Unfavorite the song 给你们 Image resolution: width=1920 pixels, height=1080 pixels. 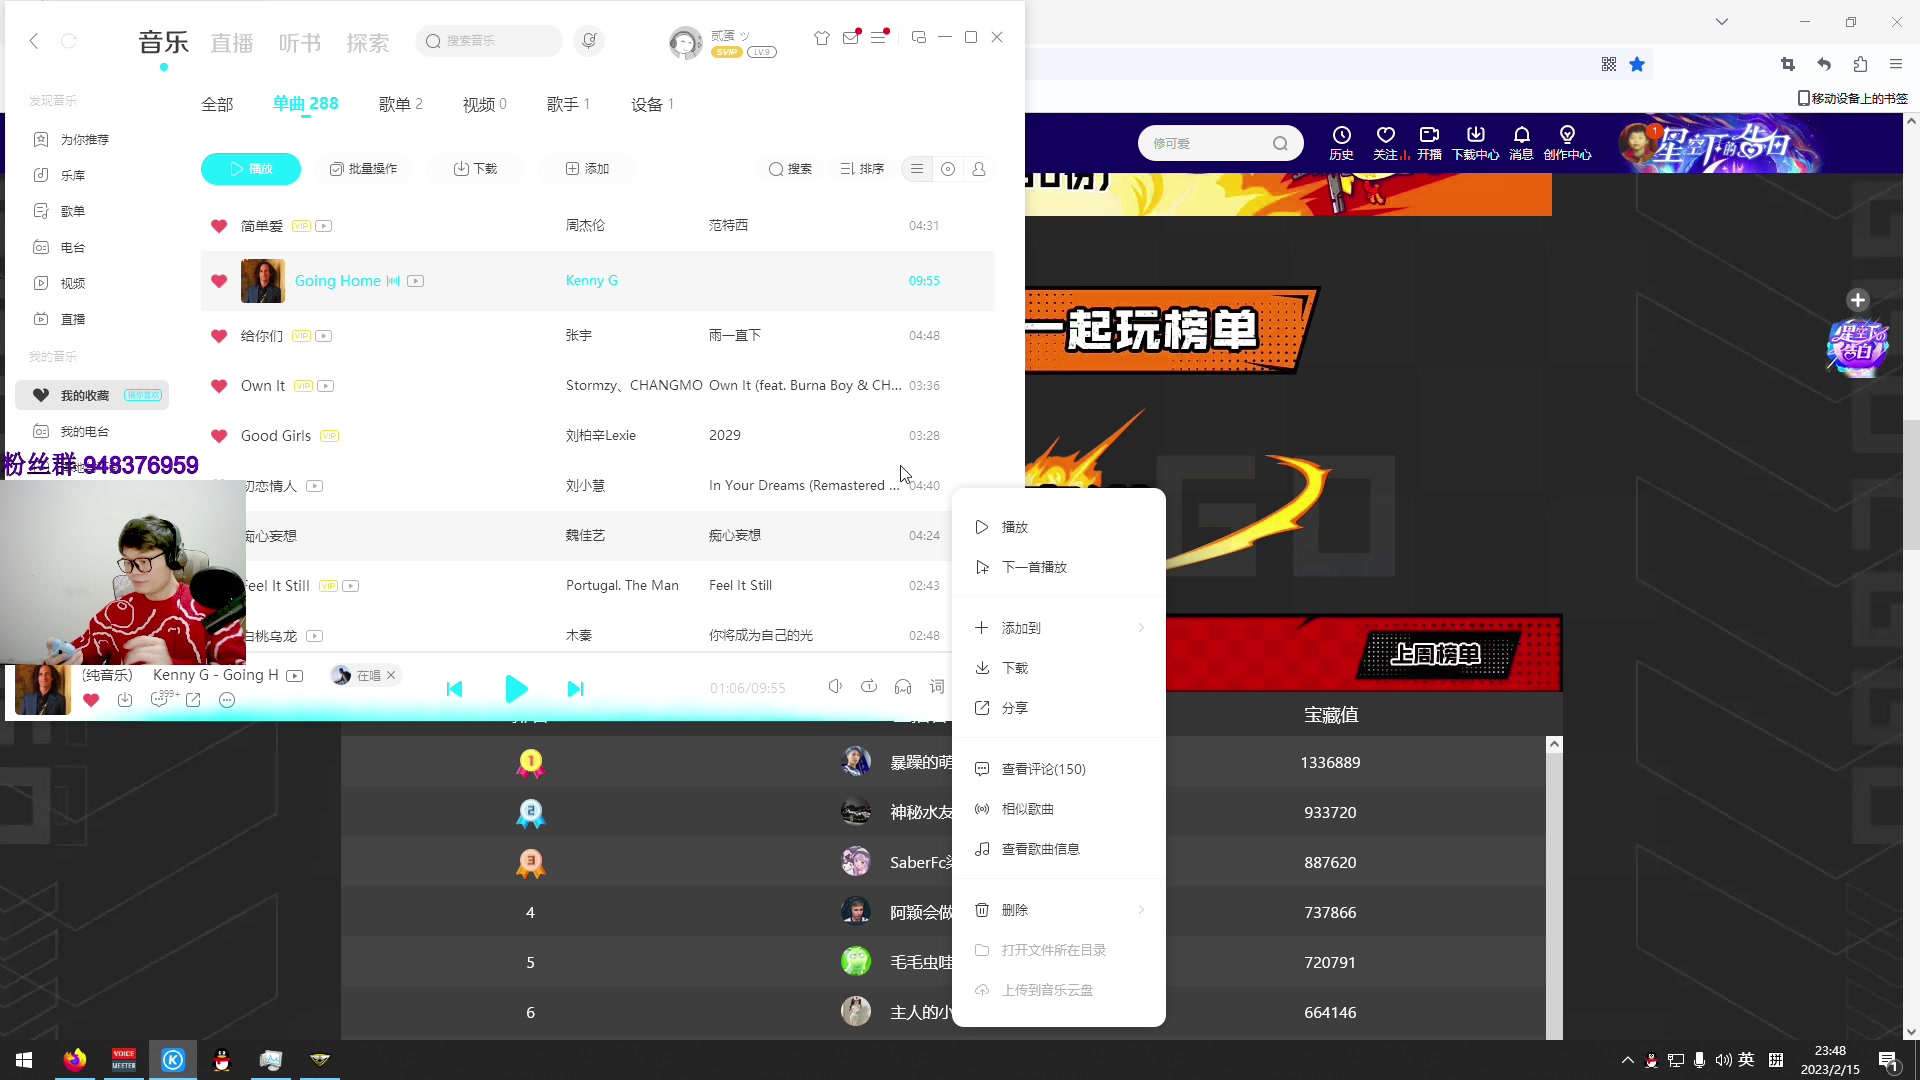click(x=219, y=336)
